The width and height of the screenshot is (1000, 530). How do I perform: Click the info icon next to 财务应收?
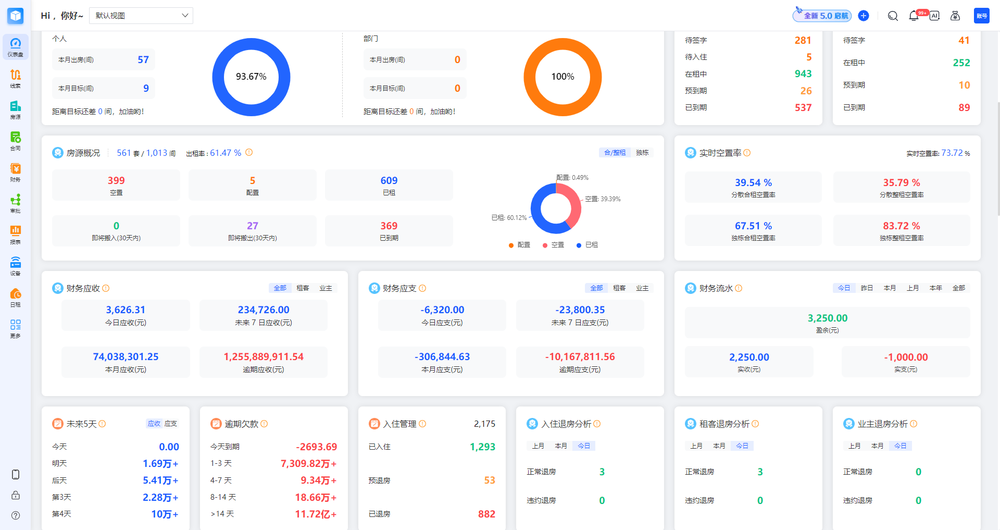106,288
